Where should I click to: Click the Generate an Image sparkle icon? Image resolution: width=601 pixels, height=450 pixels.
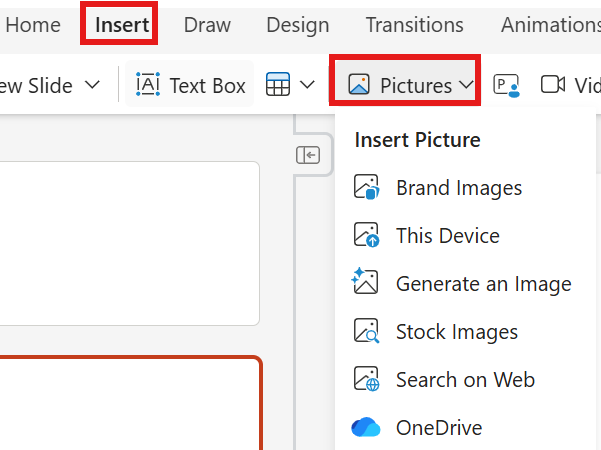click(x=365, y=281)
